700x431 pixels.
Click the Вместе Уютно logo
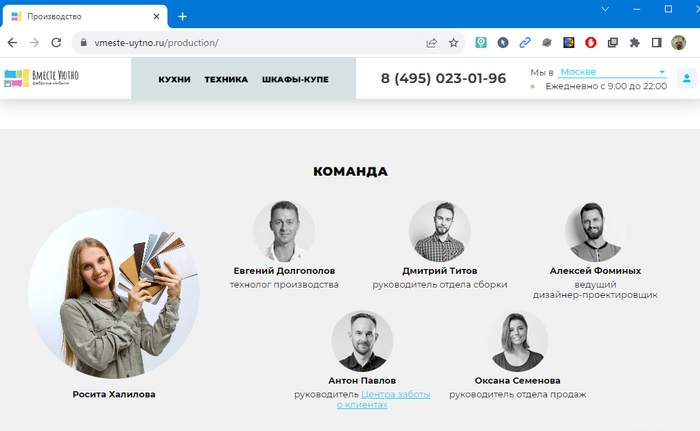tap(41, 78)
